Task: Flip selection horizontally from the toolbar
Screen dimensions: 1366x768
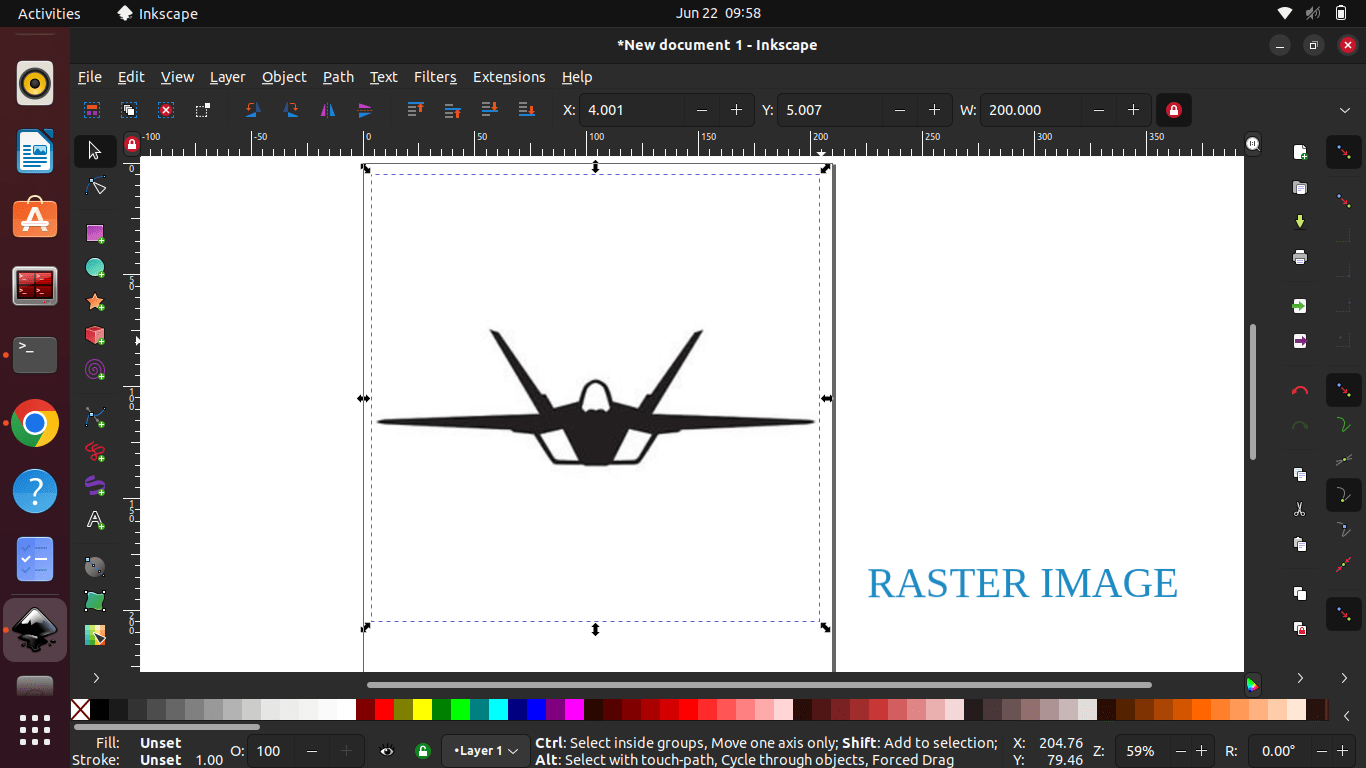Action: click(328, 110)
